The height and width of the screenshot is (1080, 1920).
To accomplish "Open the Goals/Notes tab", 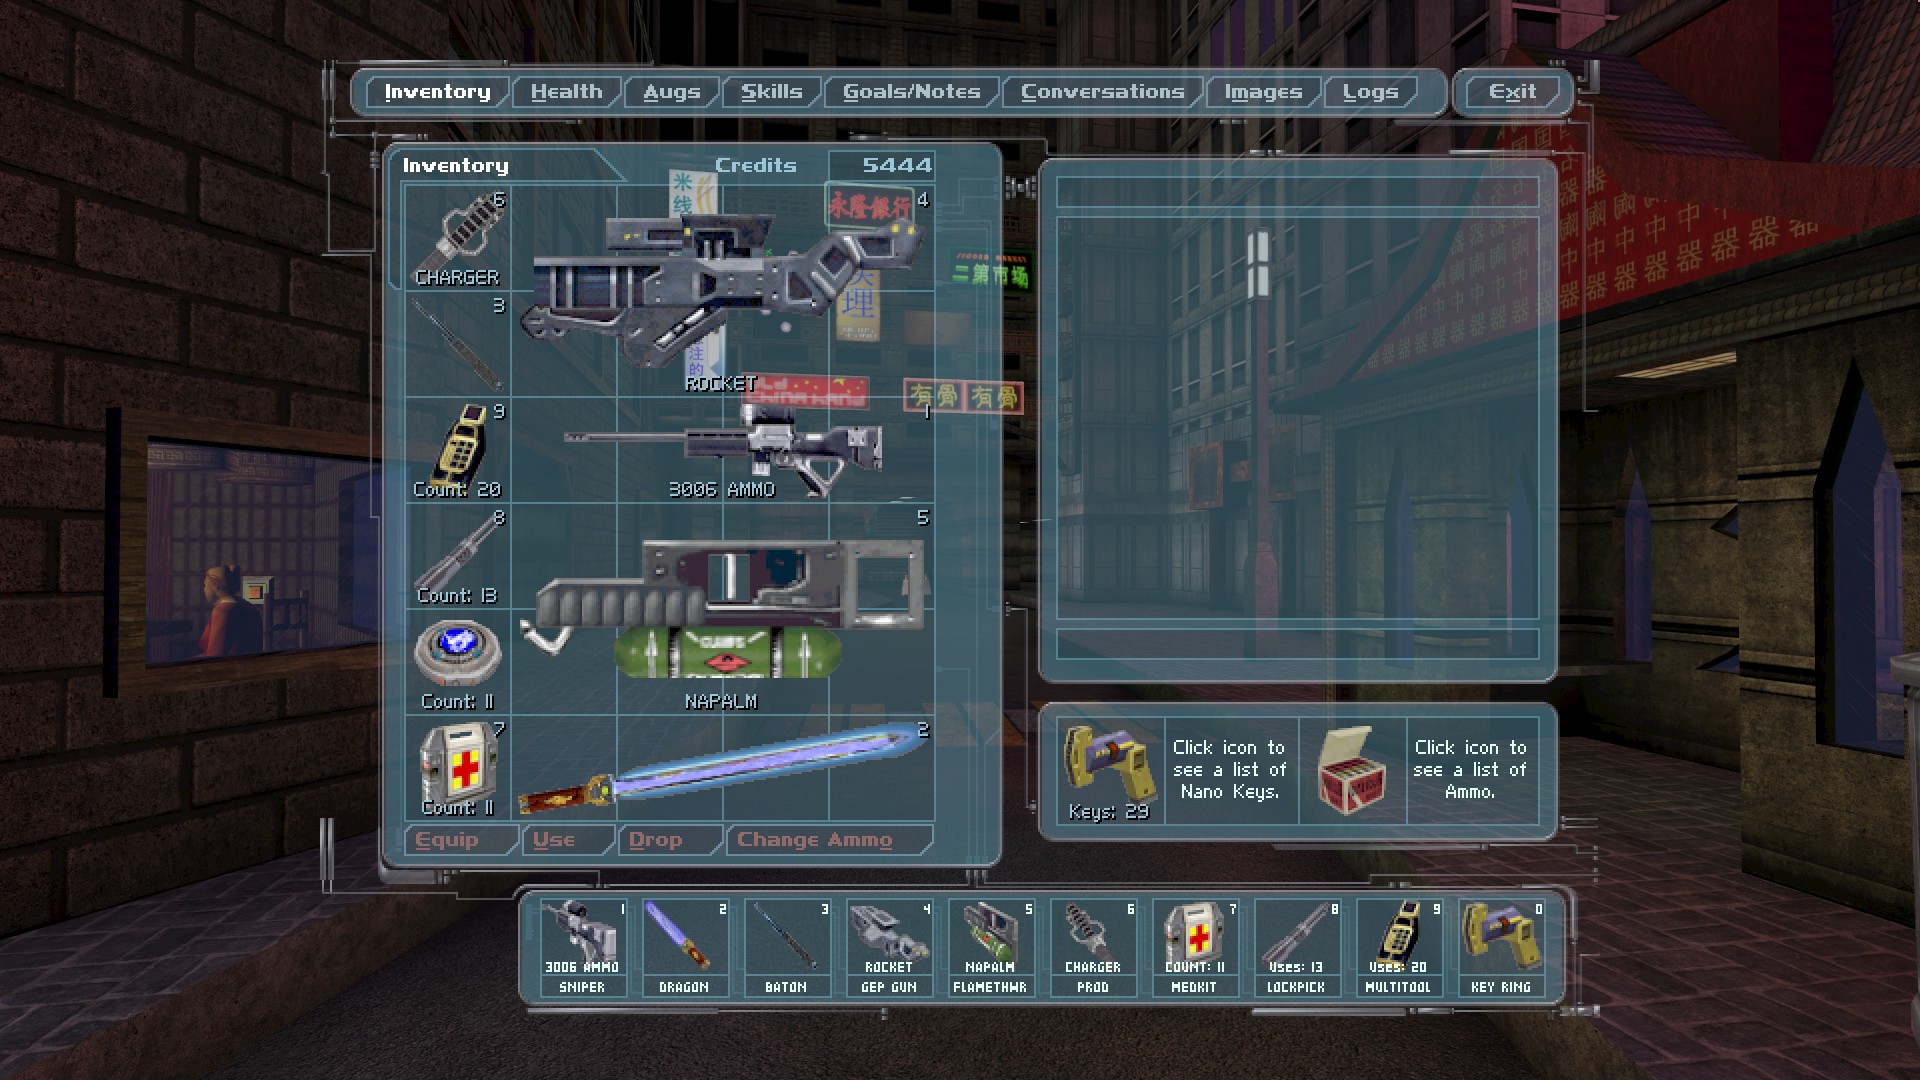I will (x=911, y=92).
